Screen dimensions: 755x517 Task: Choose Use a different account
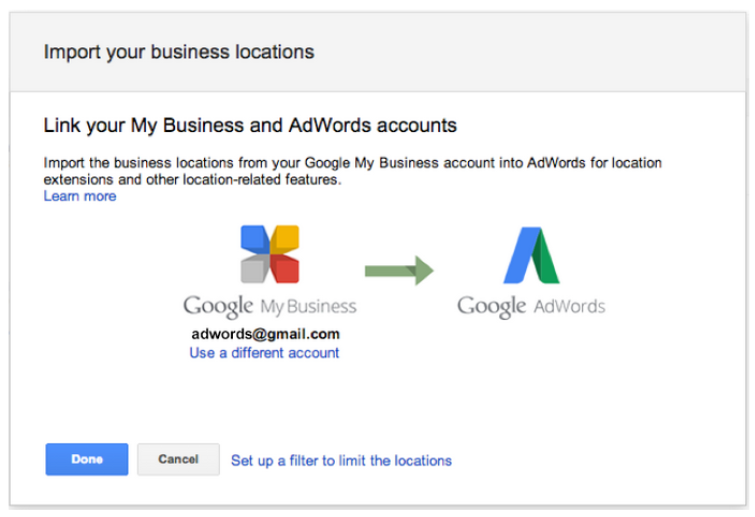tap(264, 353)
